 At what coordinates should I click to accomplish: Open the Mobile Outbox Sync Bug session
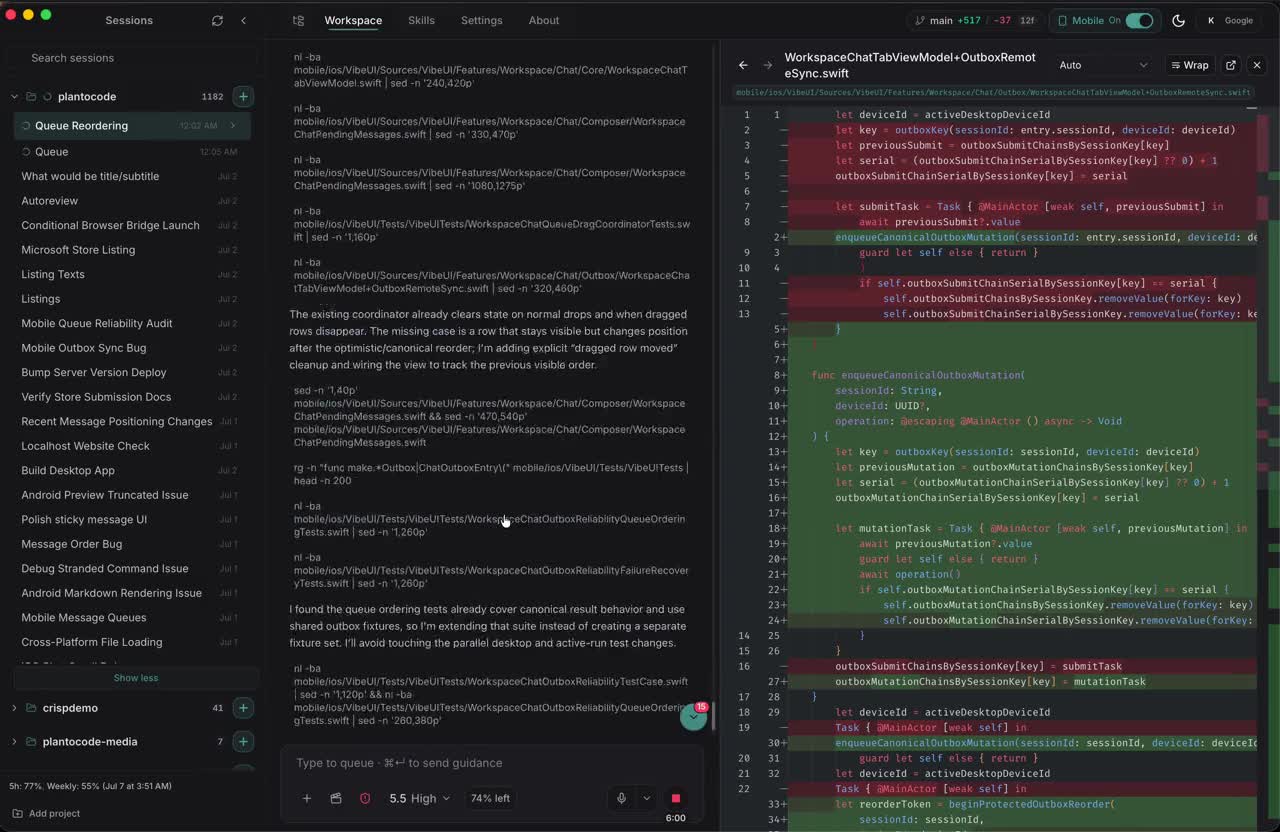pyautogui.click(x=131, y=348)
